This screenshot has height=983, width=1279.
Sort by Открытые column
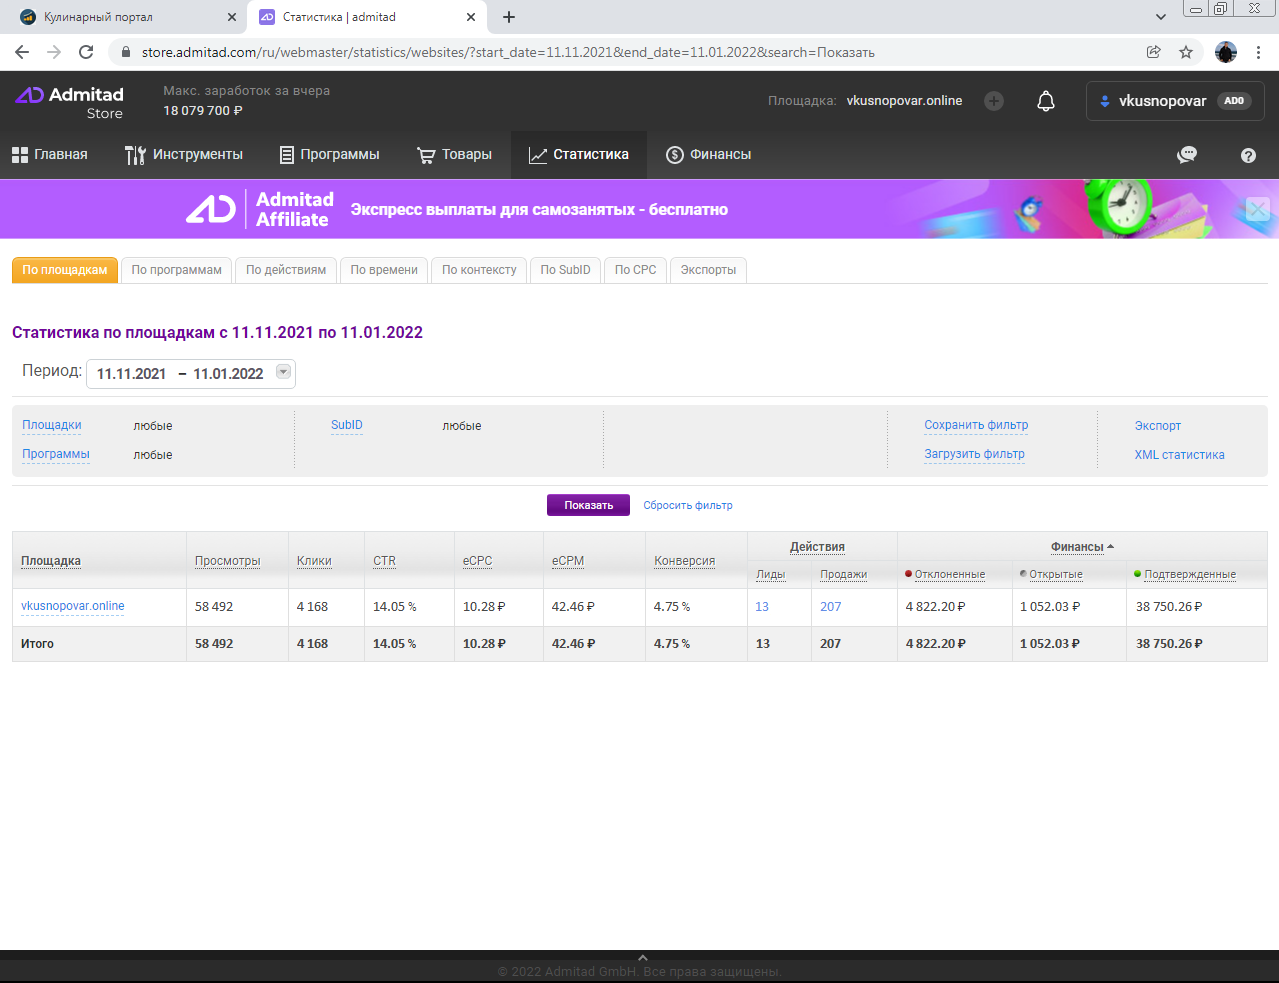click(x=1056, y=575)
